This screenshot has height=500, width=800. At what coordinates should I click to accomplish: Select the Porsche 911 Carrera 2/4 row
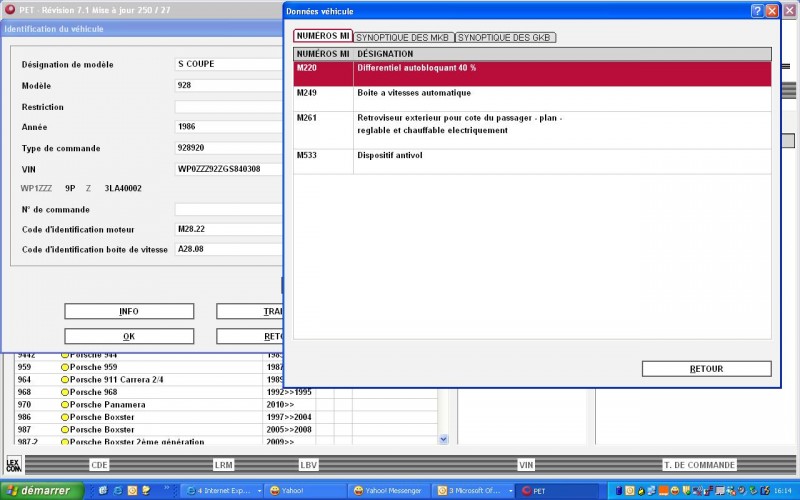226,380
